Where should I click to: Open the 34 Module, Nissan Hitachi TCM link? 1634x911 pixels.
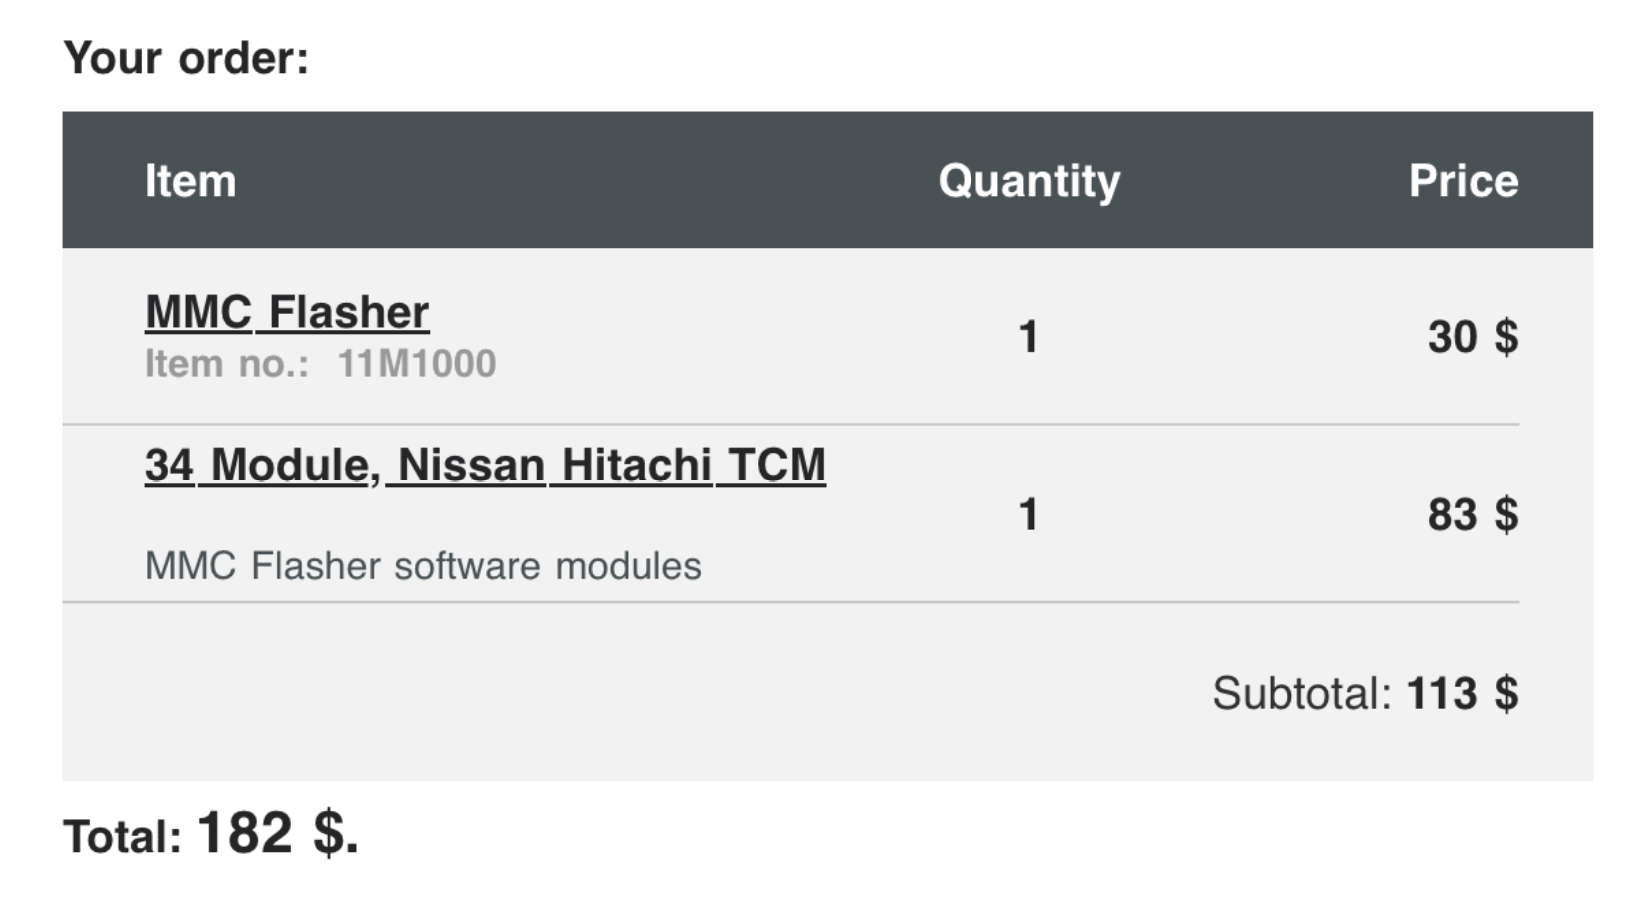click(485, 465)
